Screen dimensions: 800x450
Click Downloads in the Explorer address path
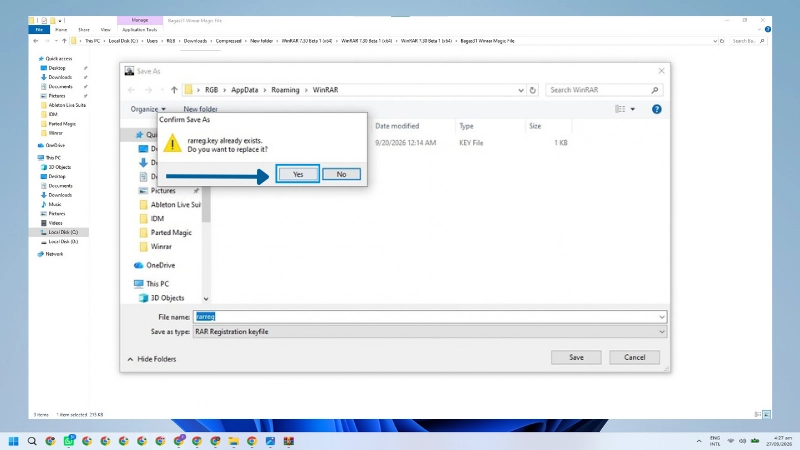click(195, 41)
